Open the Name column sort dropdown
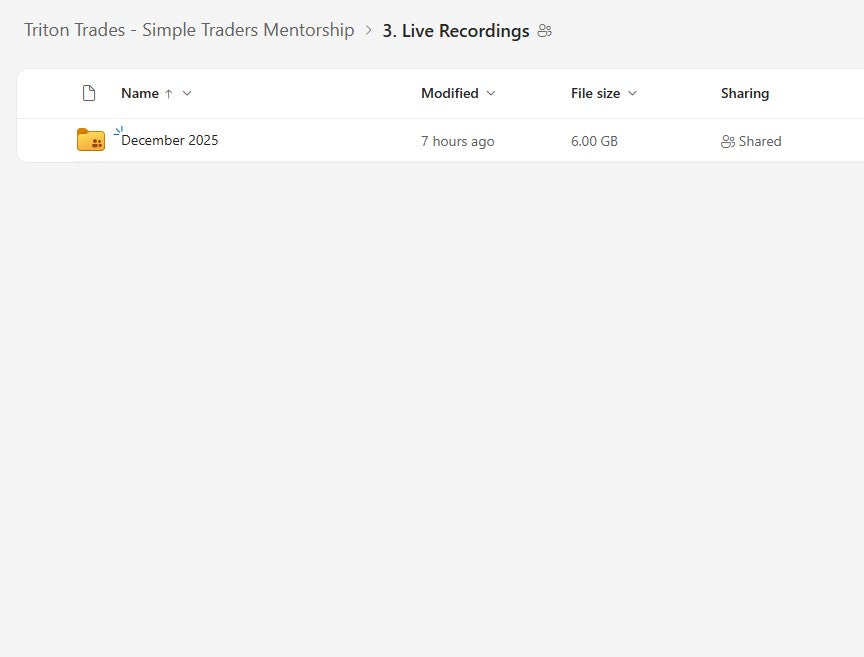Image resolution: width=864 pixels, height=657 pixels. pos(185,93)
